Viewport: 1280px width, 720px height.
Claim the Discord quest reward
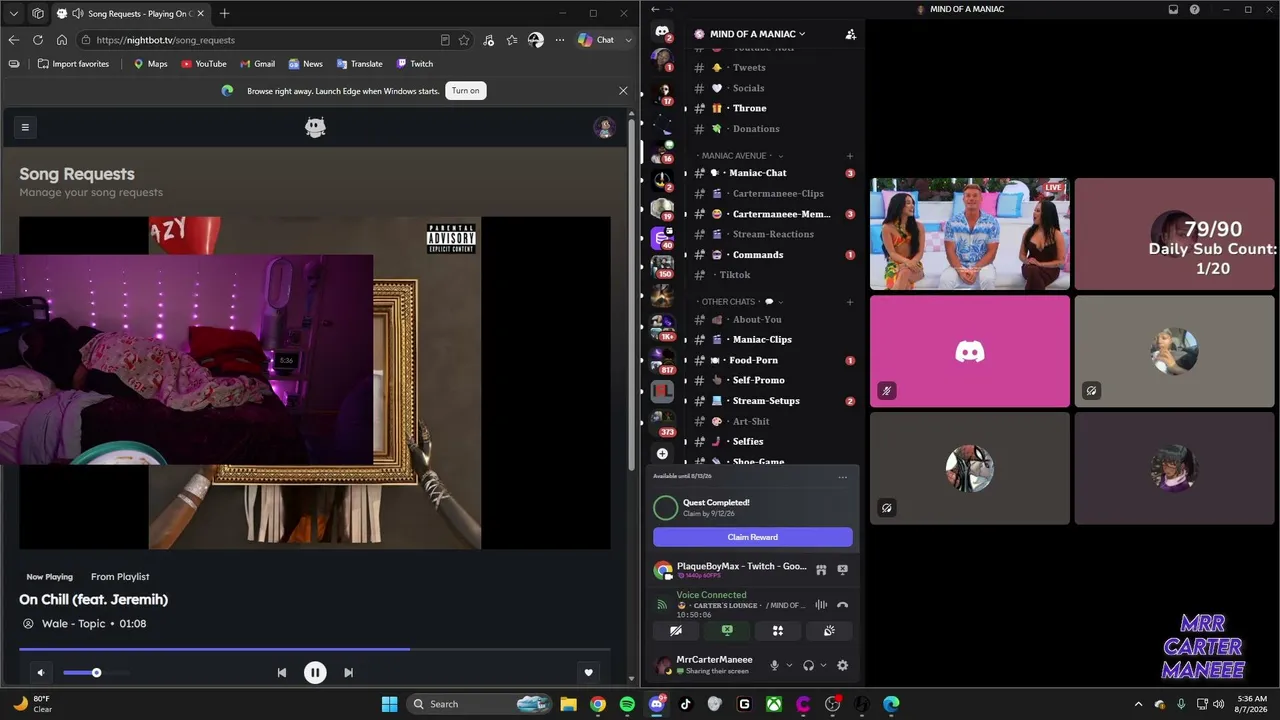coord(753,537)
